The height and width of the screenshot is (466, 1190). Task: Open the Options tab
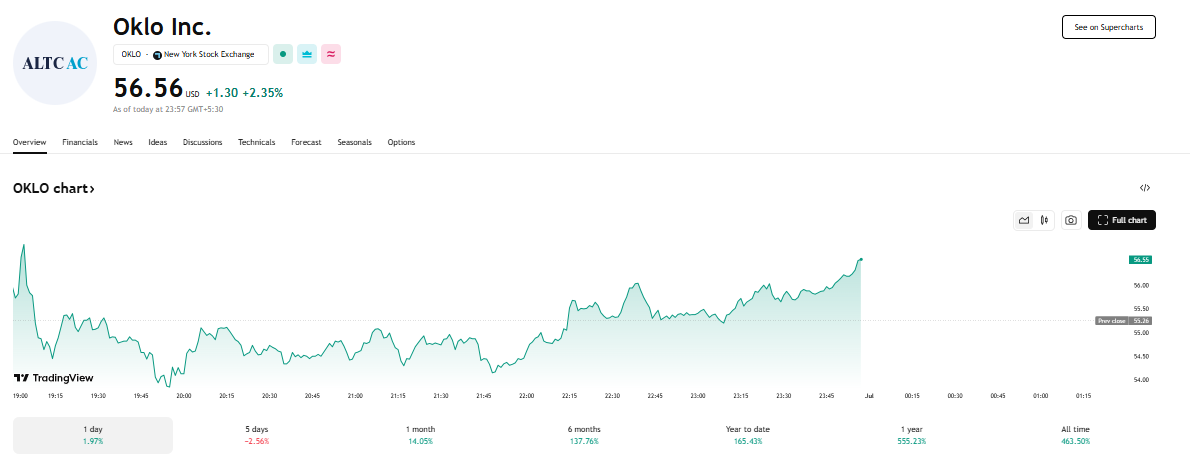[x=401, y=142]
